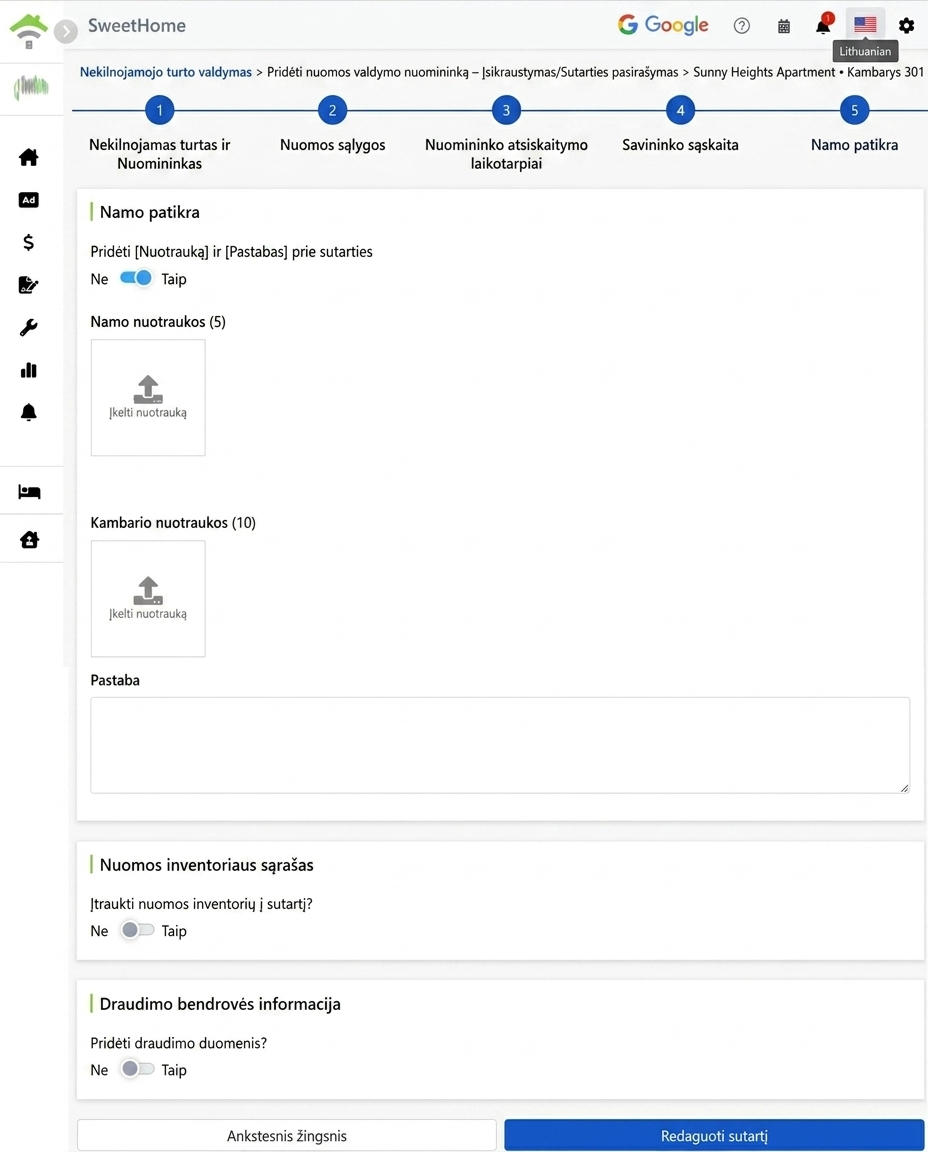Image resolution: width=928 pixels, height=1152 pixels.
Task: Open the contract signing sidebar icon
Action: (29, 284)
